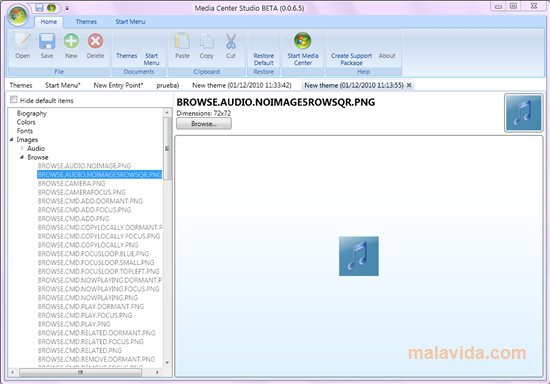
Task: Click the Browse... button
Action: [204, 124]
